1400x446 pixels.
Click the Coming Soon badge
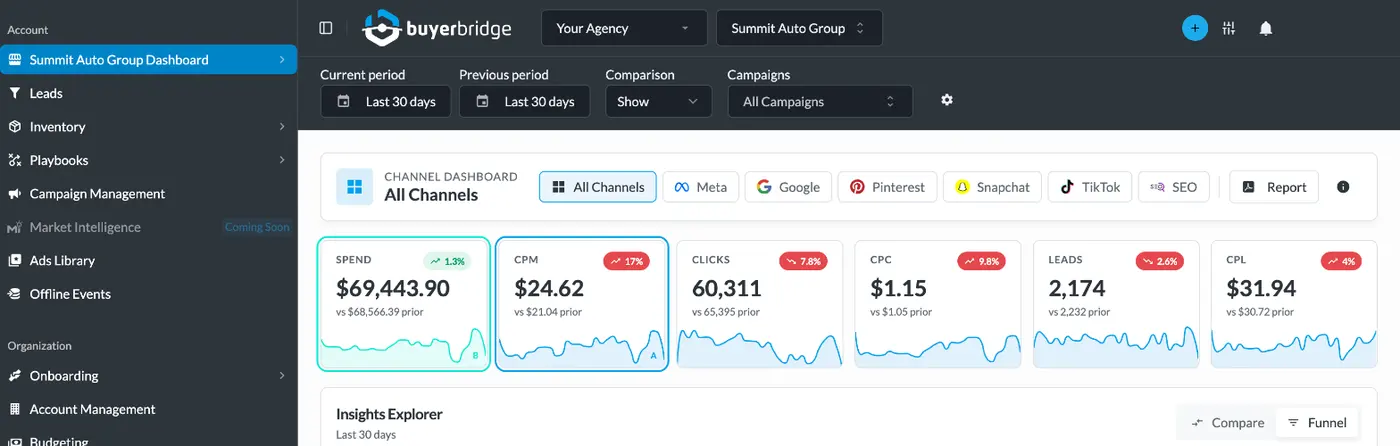click(x=257, y=227)
